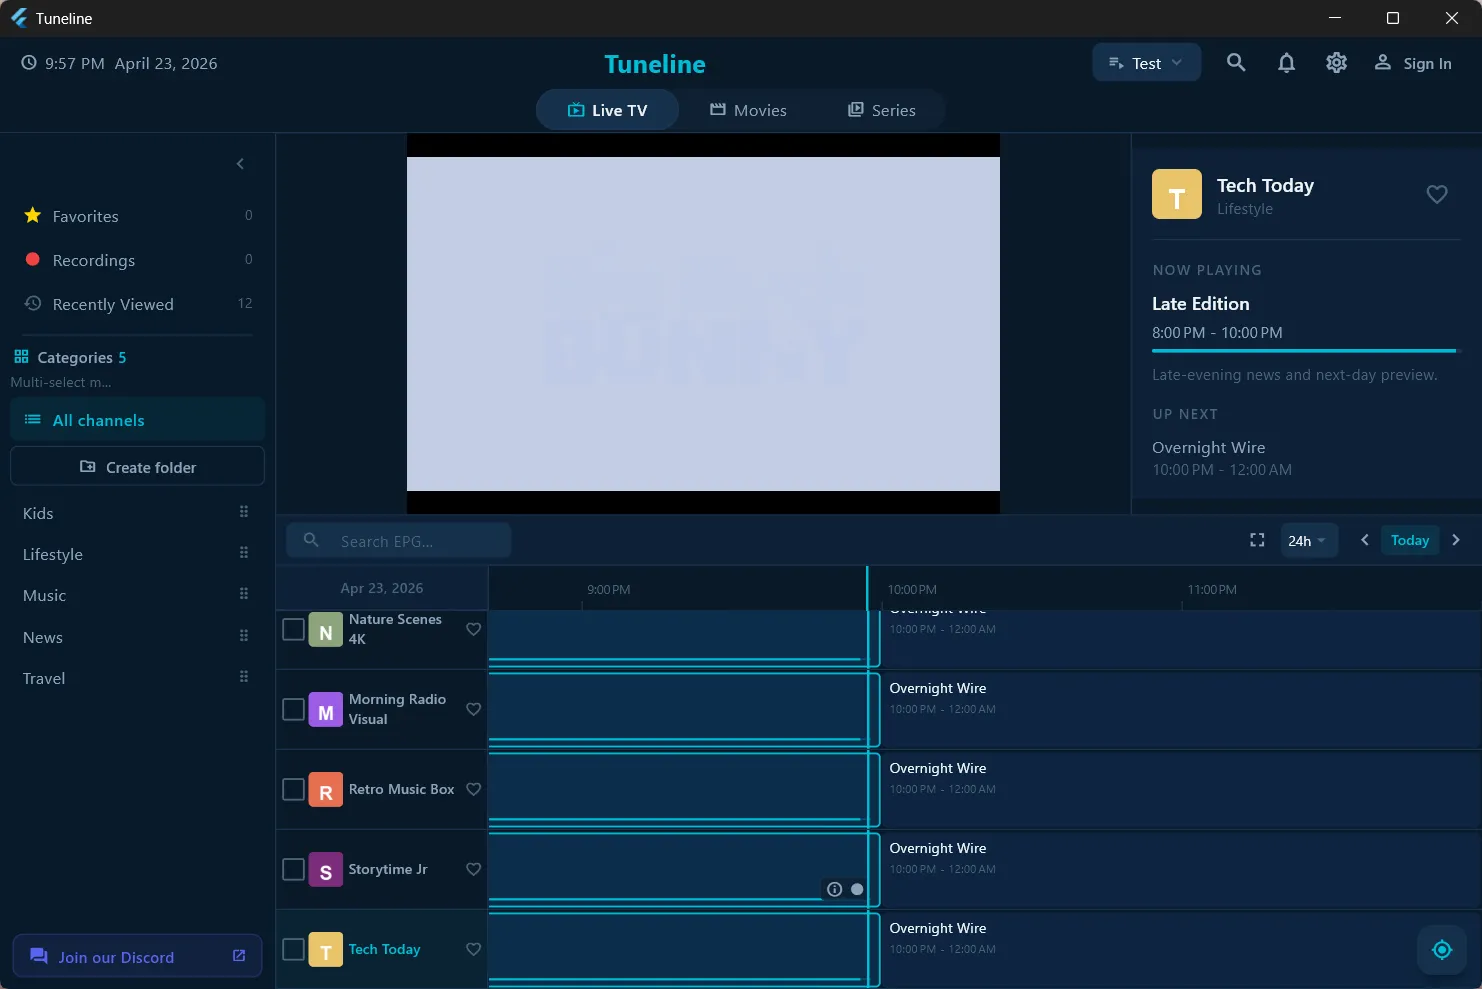Favorite the Morning Radio Visual channel

[474, 709]
